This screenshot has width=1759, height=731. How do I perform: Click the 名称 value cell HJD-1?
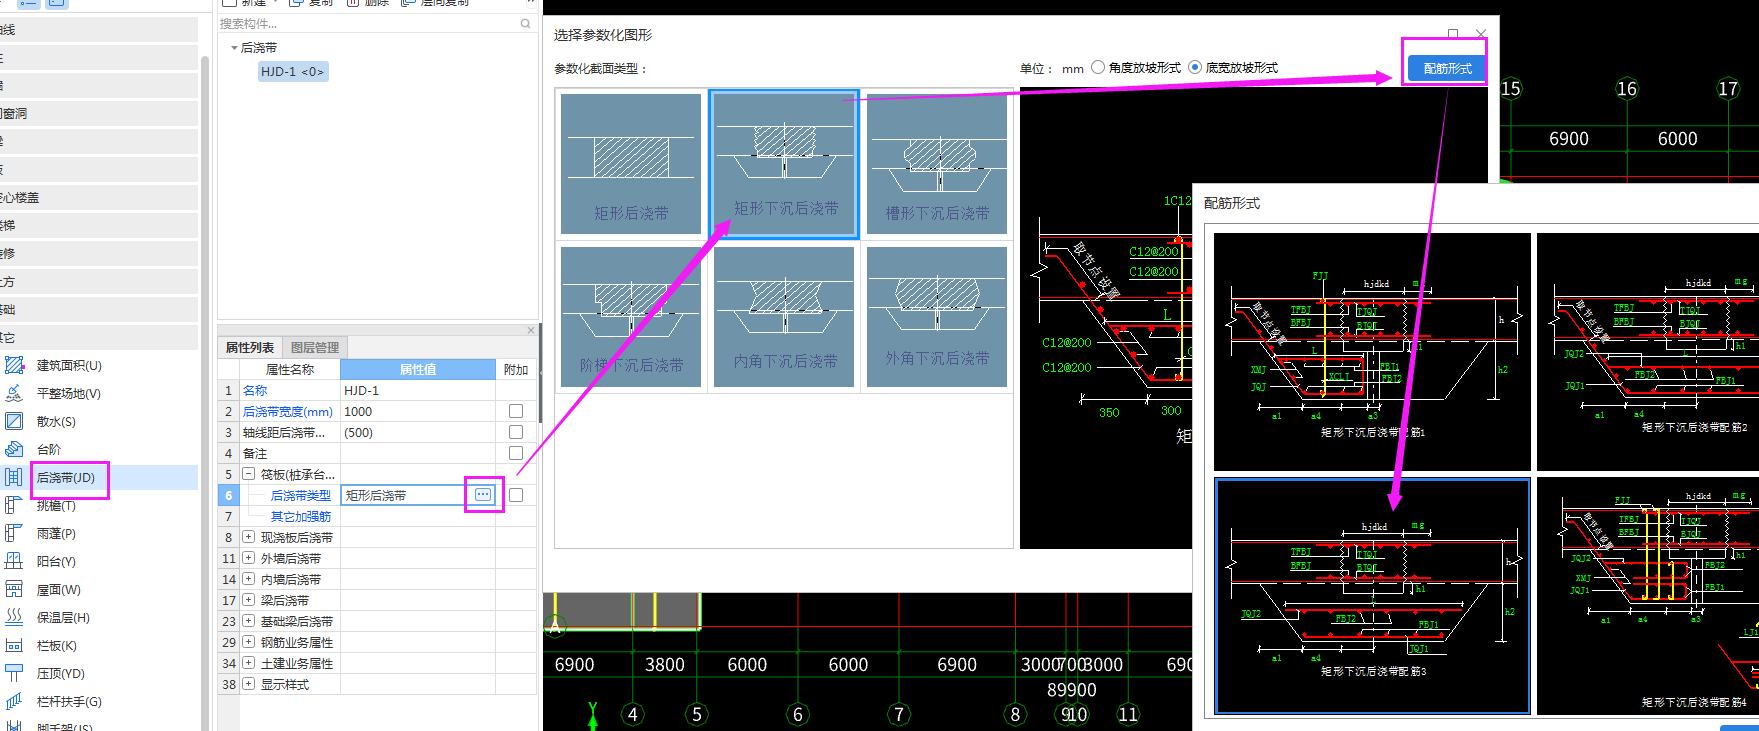tap(418, 390)
